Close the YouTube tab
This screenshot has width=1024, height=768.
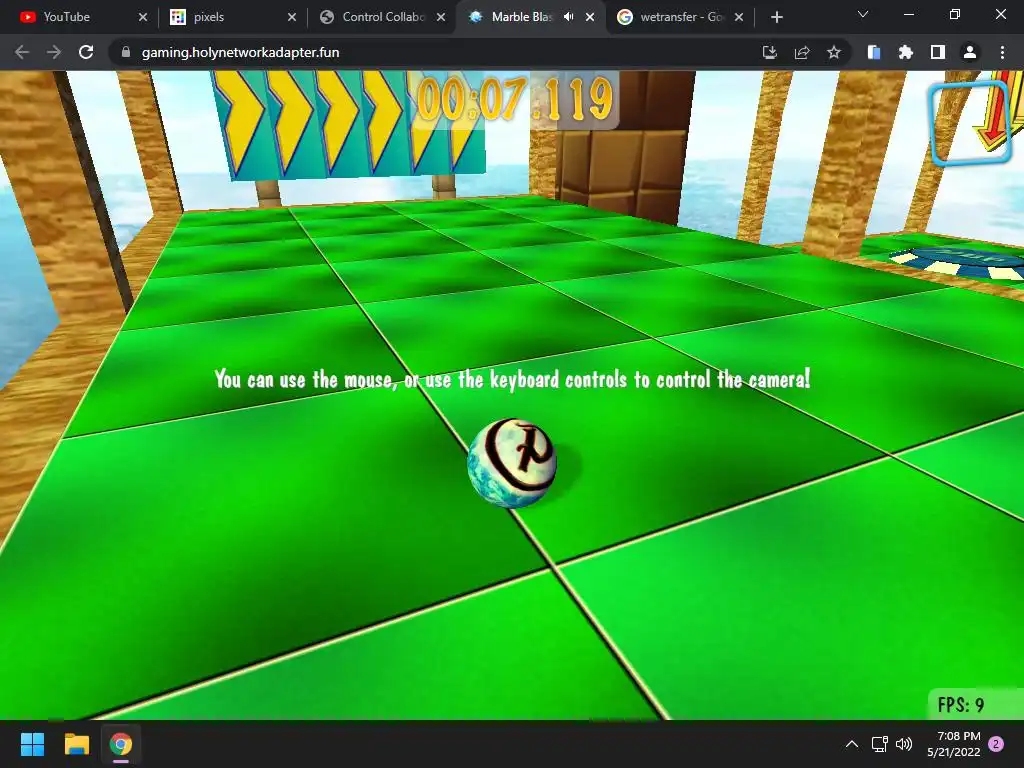[143, 17]
